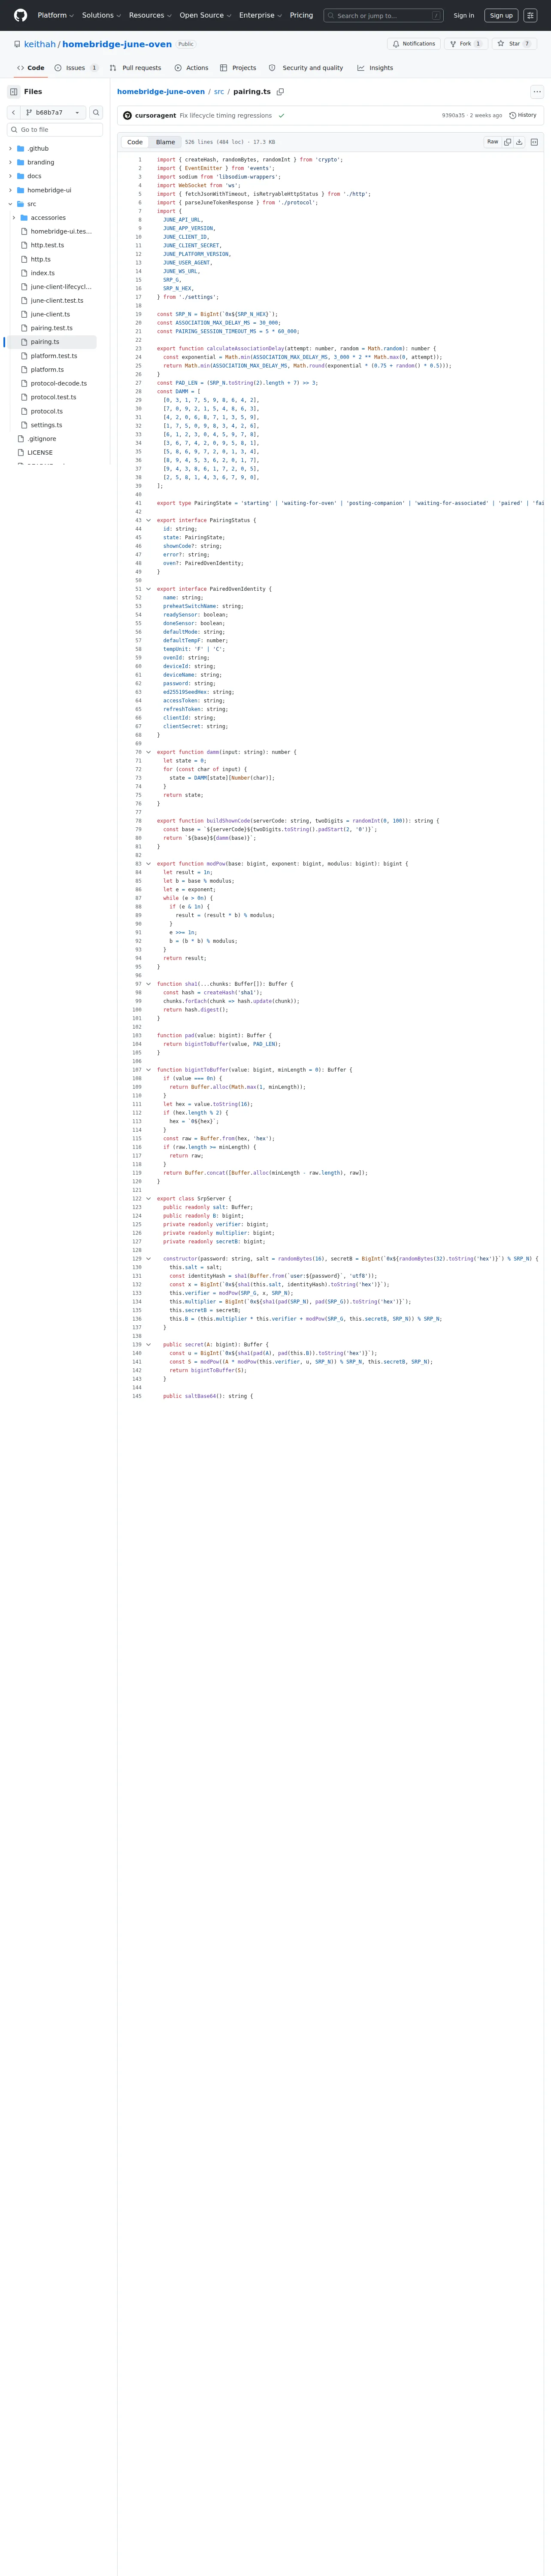This screenshot has height=2576, width=551.
Task: Go to the Pricing page
Action: (301, 15)
